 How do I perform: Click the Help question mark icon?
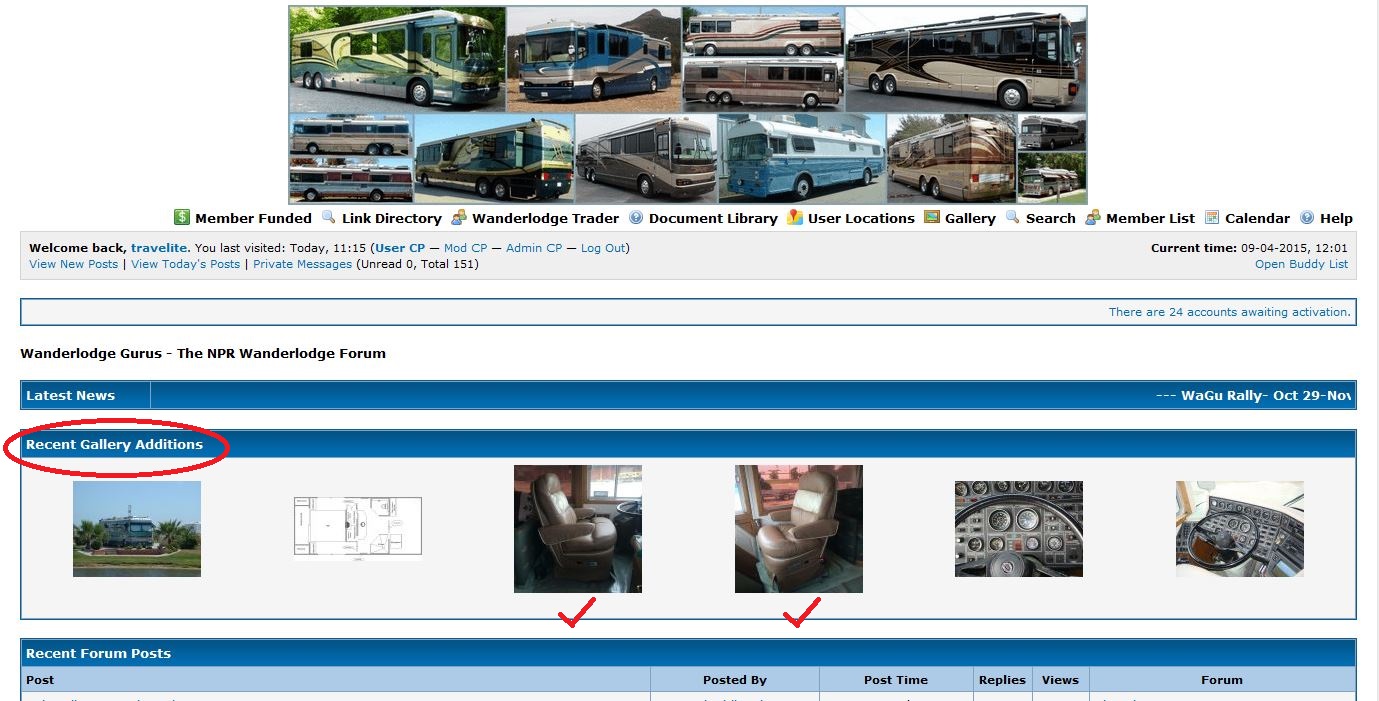(1307, 218)
